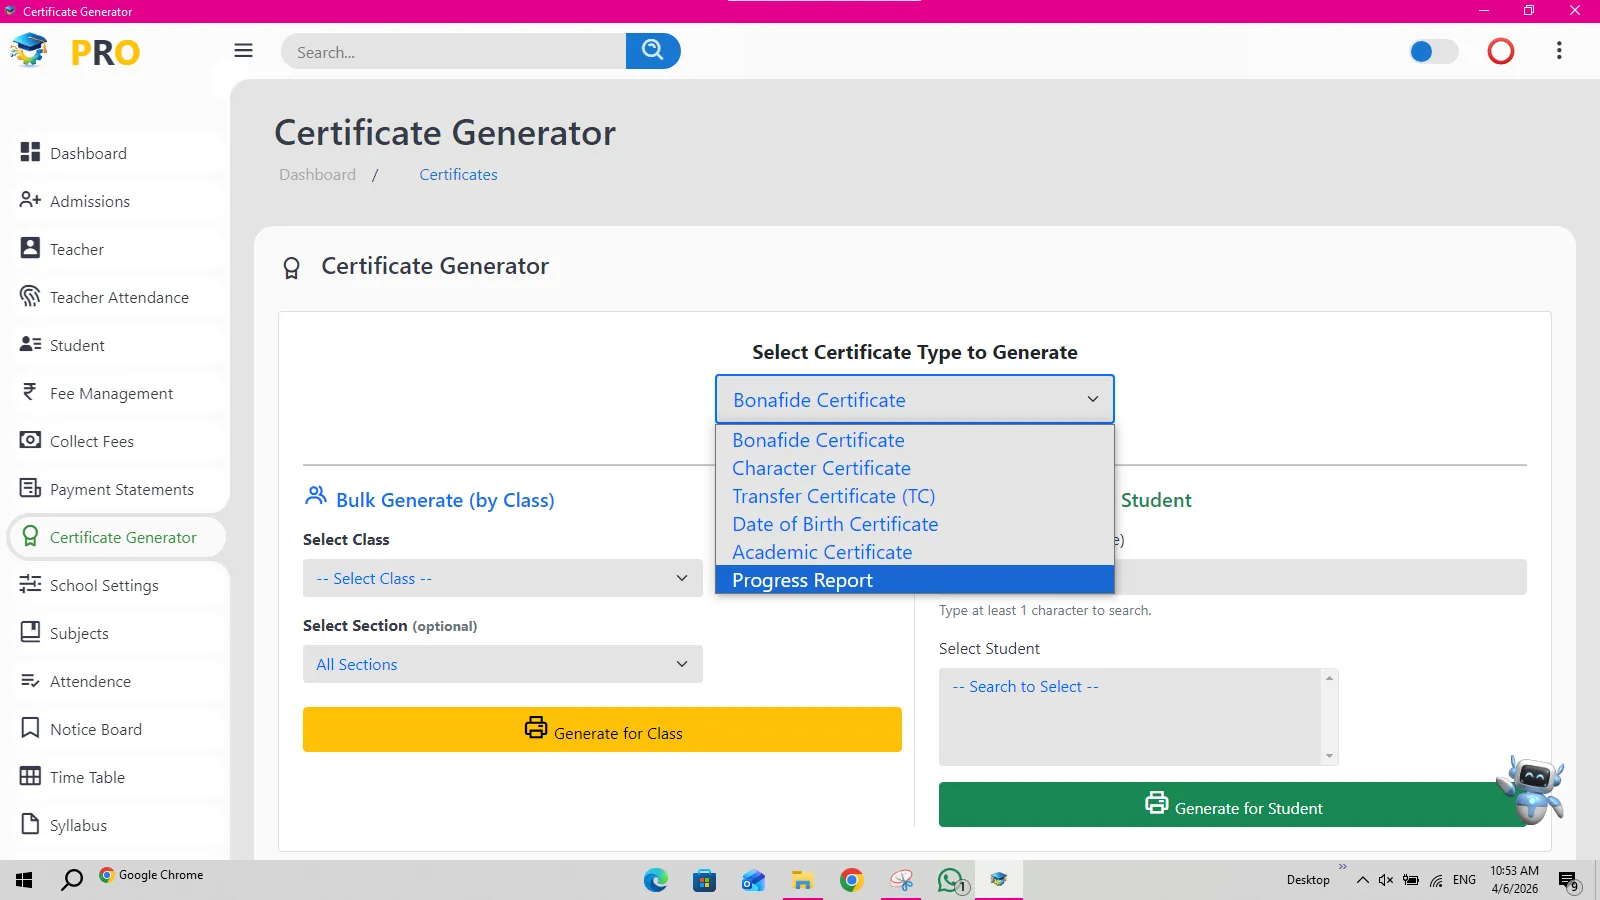This screenshot has width=1600, height=900.
Task: Open the notification center icon
Action: coord(1568,881)
